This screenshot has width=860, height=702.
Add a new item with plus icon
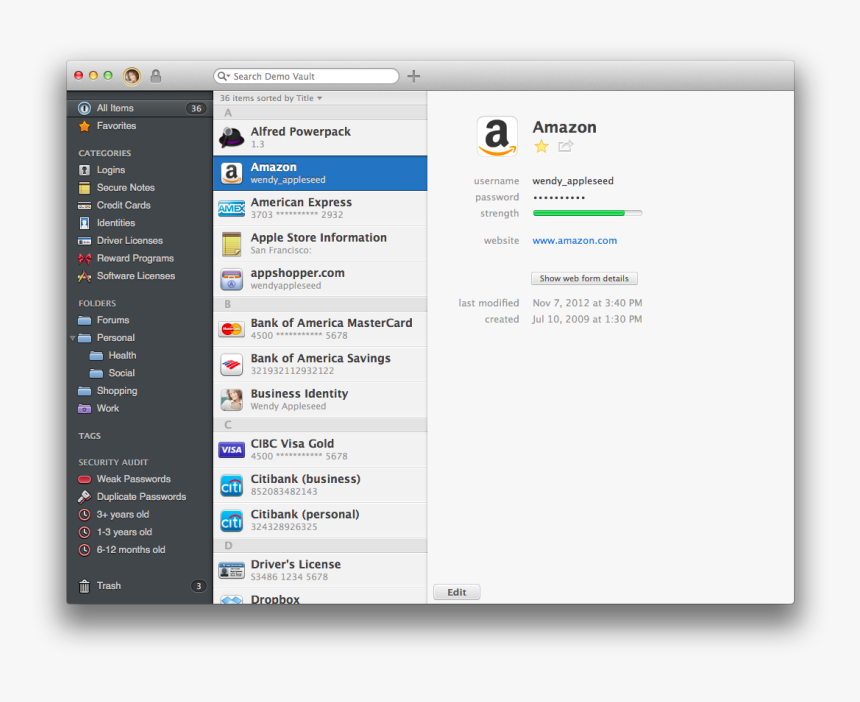(414, 76)
